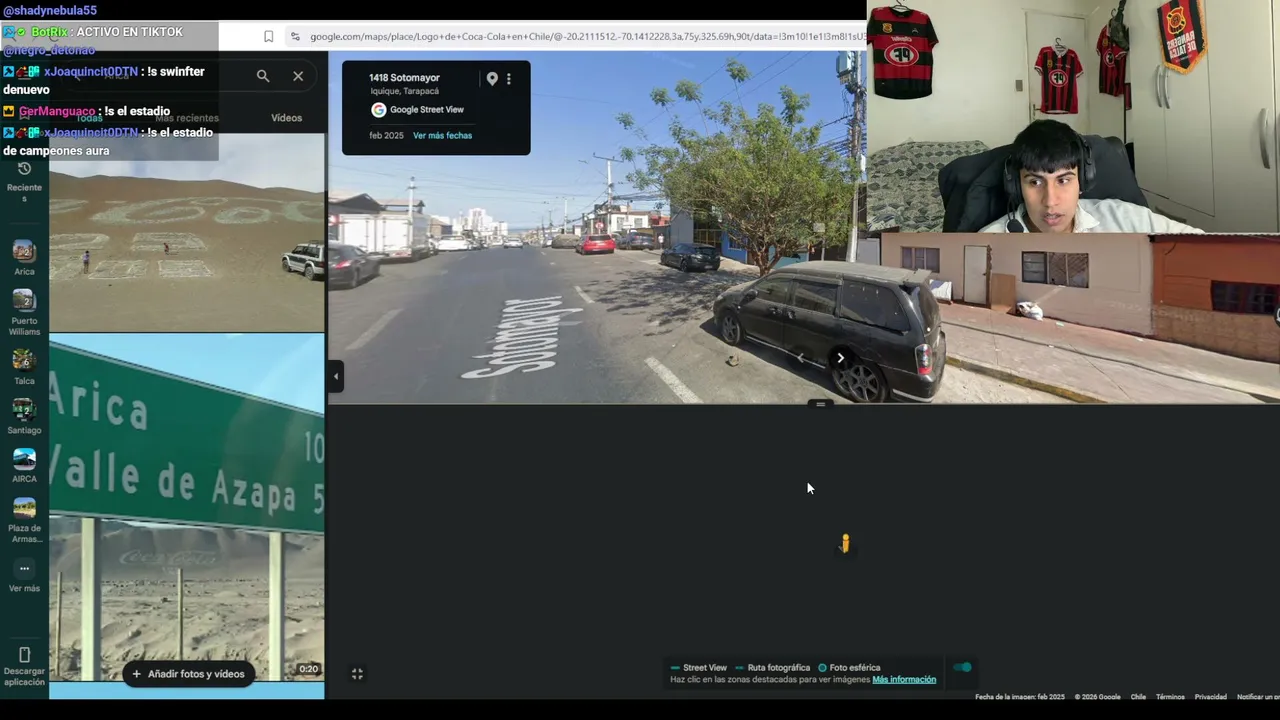
Task: Click the Iquique, Tarapacá location text
Action: 404,91
